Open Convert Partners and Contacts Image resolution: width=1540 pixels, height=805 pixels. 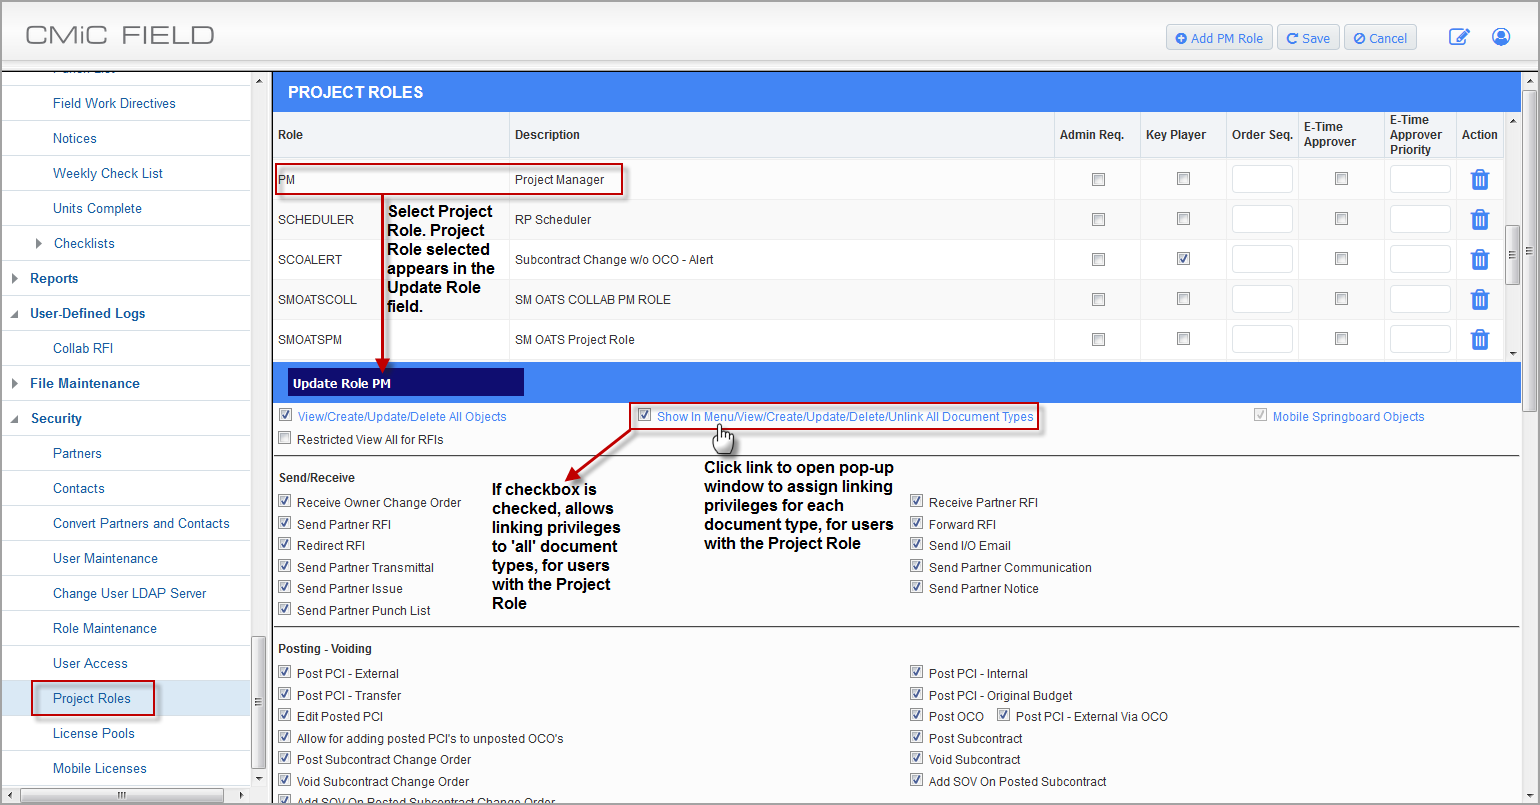(141, 523)
